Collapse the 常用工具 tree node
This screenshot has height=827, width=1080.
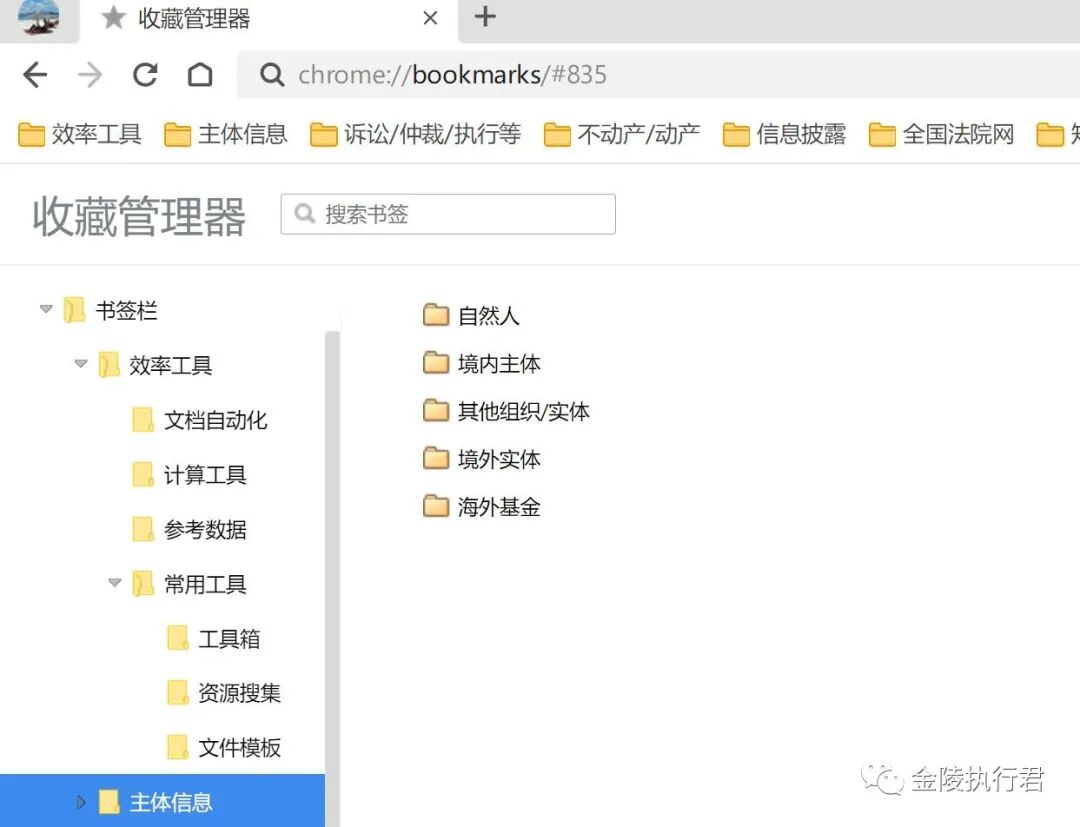(x=114, y=584)
